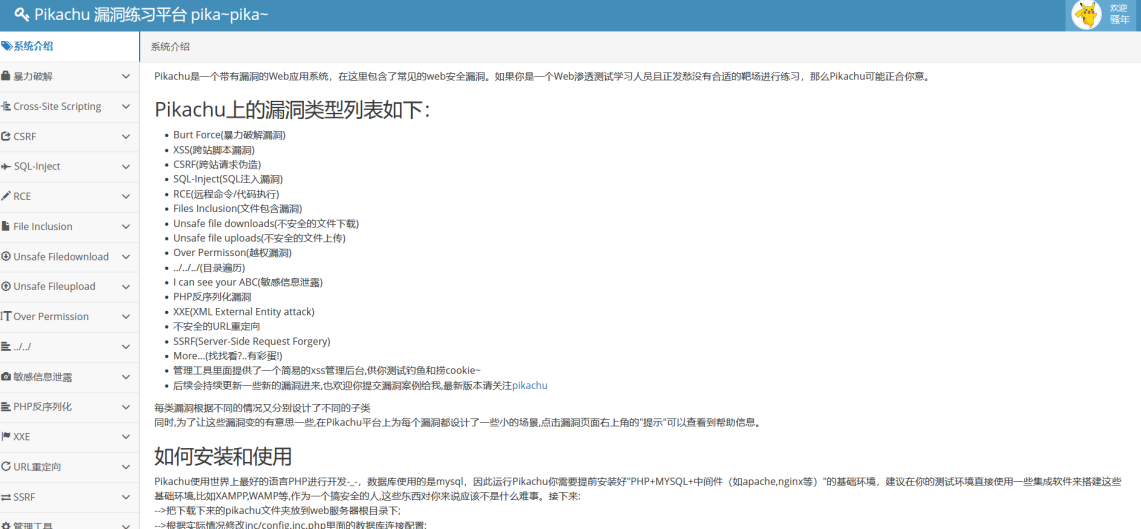Click the download icon beside Unsafe Filedownload

[x=6, y=256]
